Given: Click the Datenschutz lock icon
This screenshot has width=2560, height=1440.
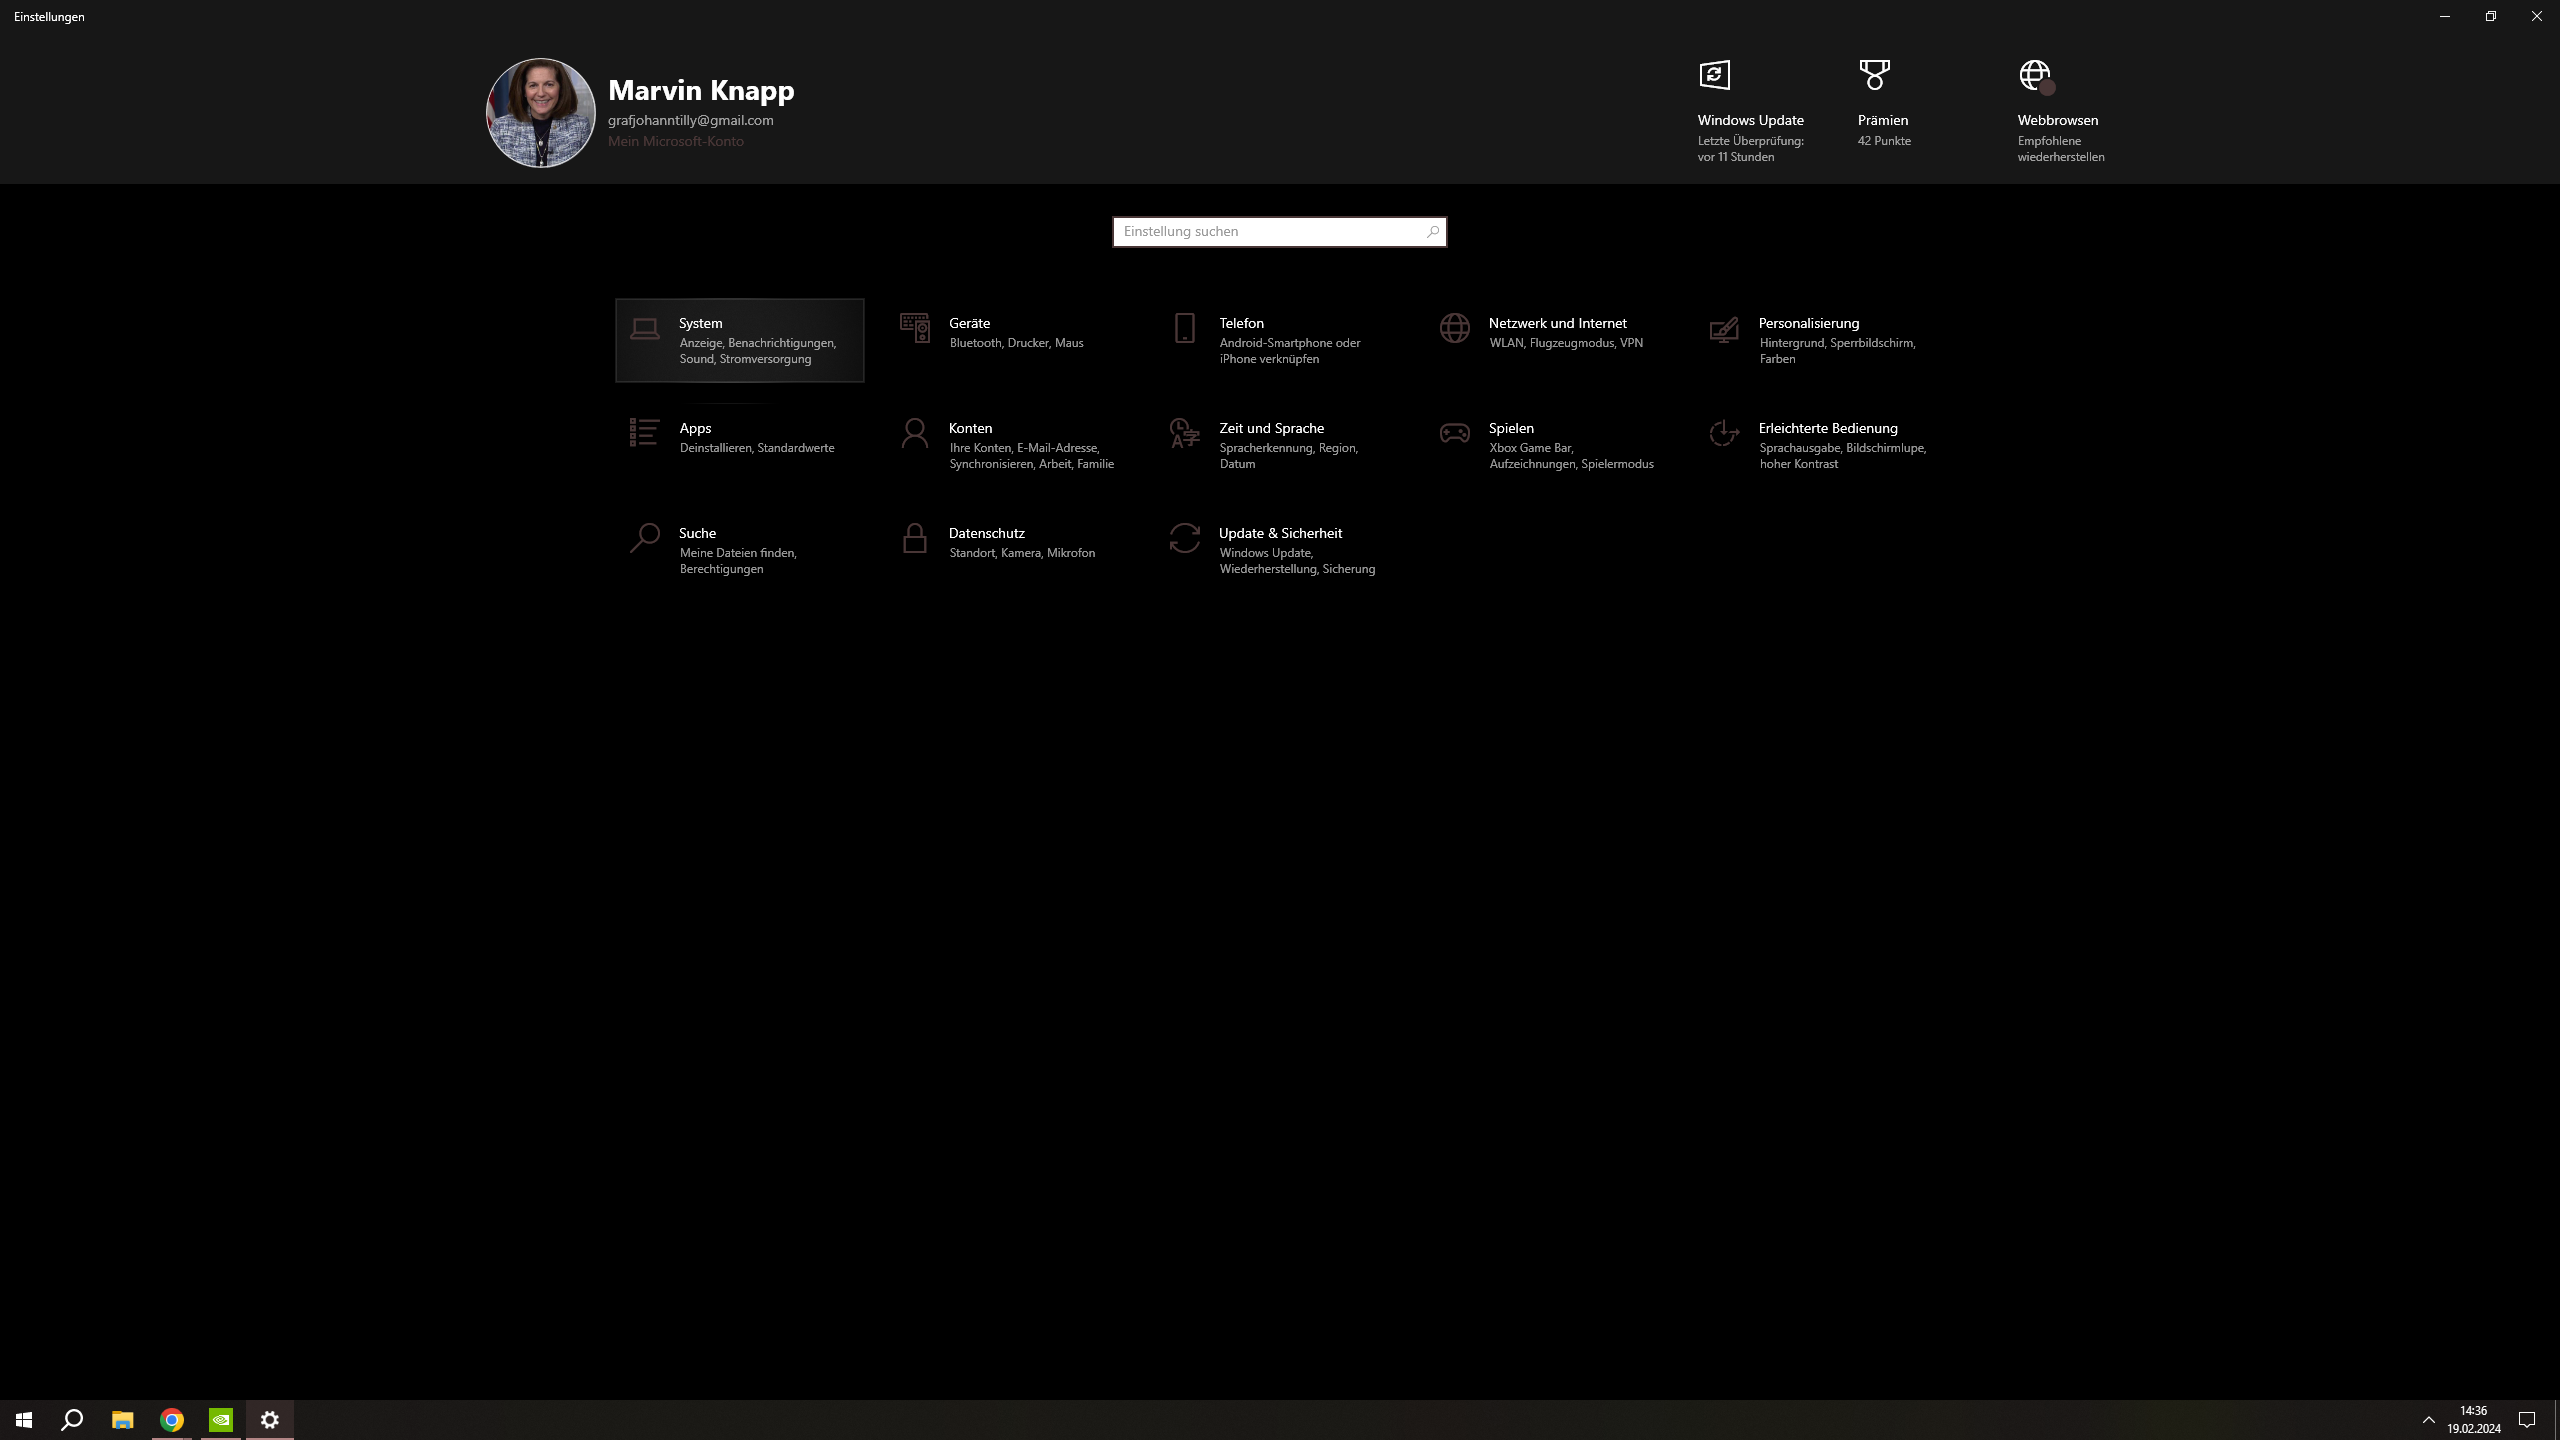Looking at the screenshot, I should [914, 538].
